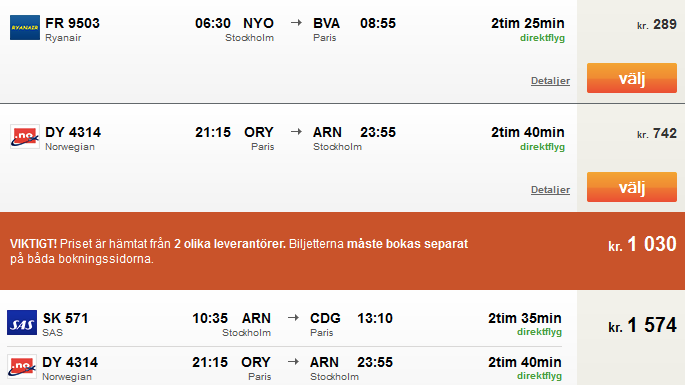
Task: Click direktflyg label under 2tim 25min
Action: [542, 38]
